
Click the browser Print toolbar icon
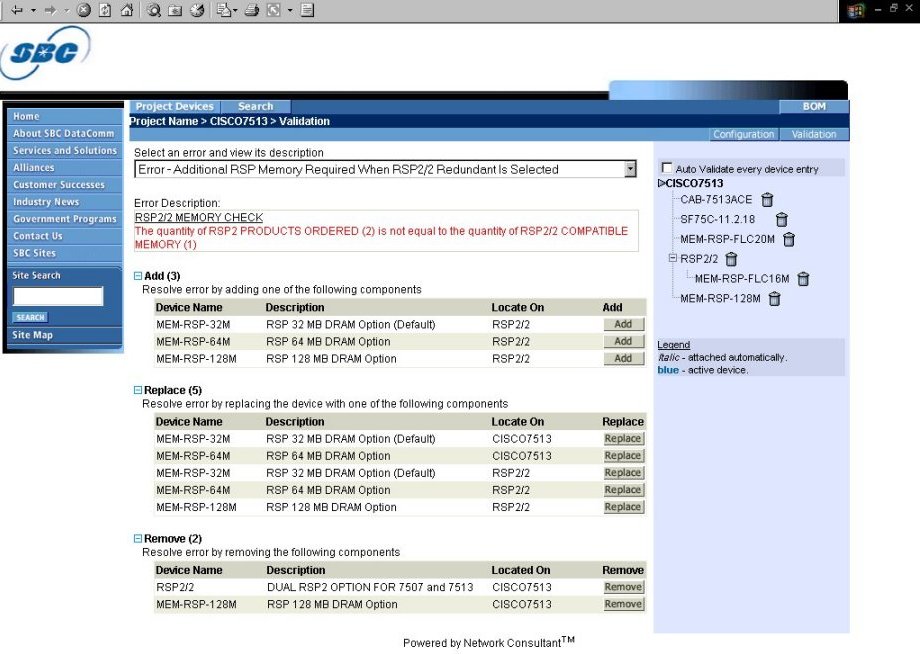point(251,10)
